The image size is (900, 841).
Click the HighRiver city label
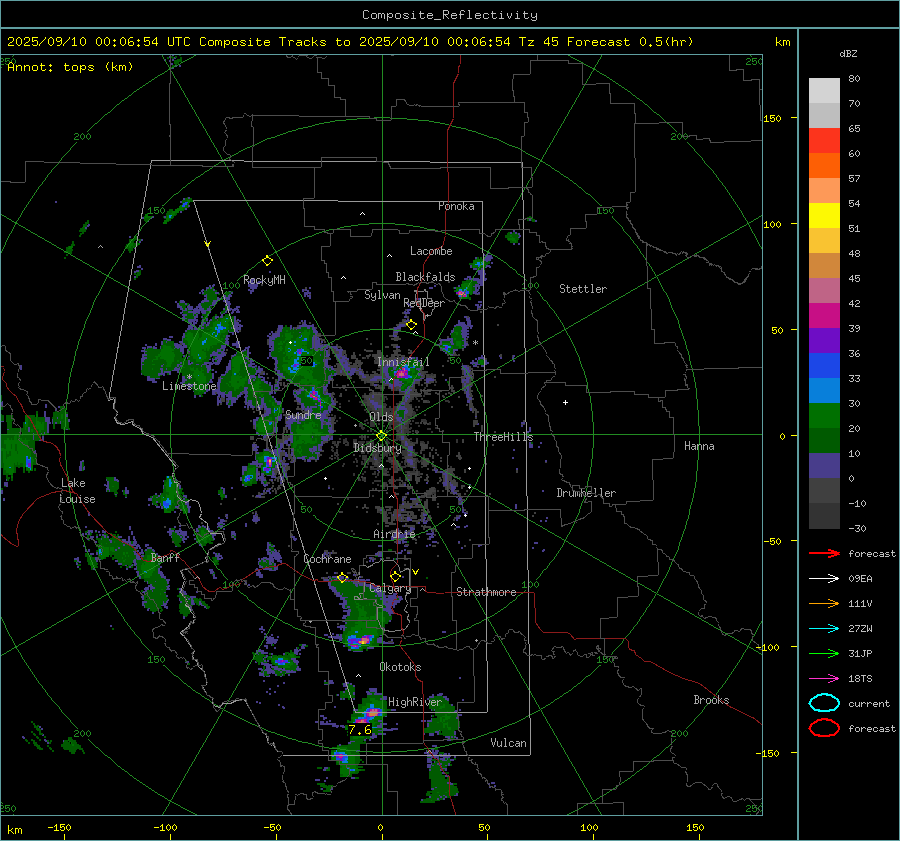click(415, 702)
